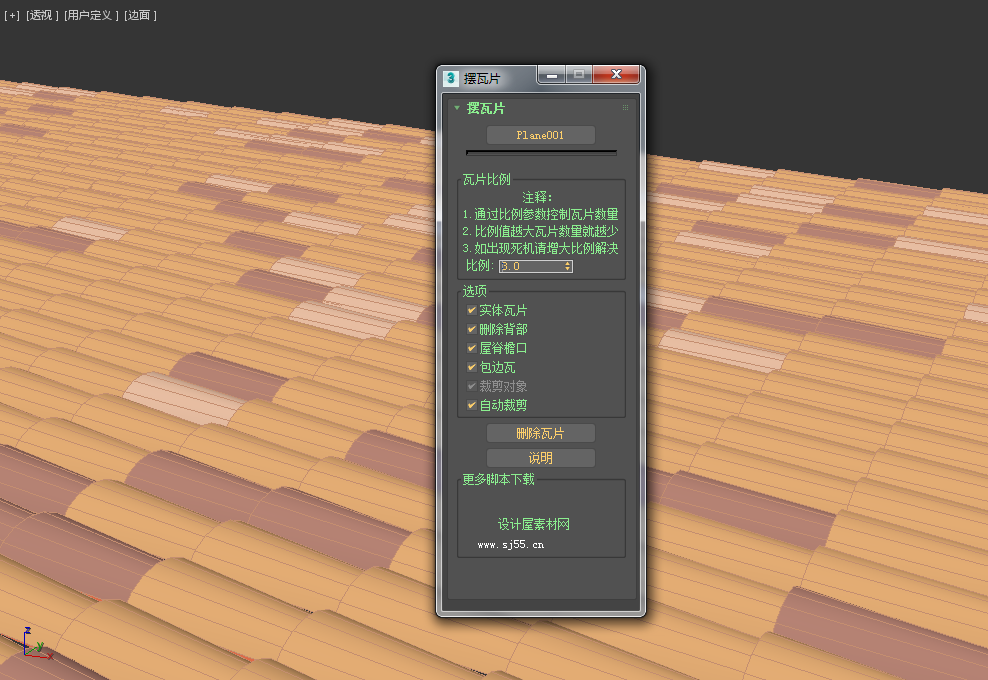Click the 3ds Max logo icon on 摆瓦片 title bar
The height and width of the screenshot is (680, 988).
450,76
